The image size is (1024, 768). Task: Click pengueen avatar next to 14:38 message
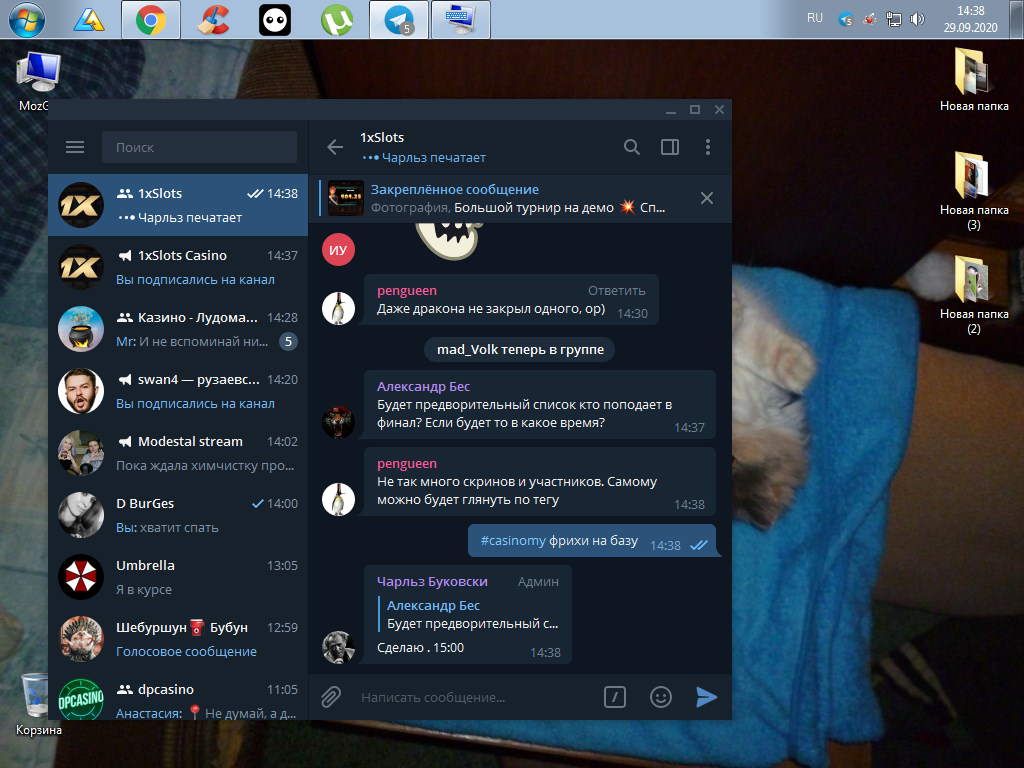(338, 500)
